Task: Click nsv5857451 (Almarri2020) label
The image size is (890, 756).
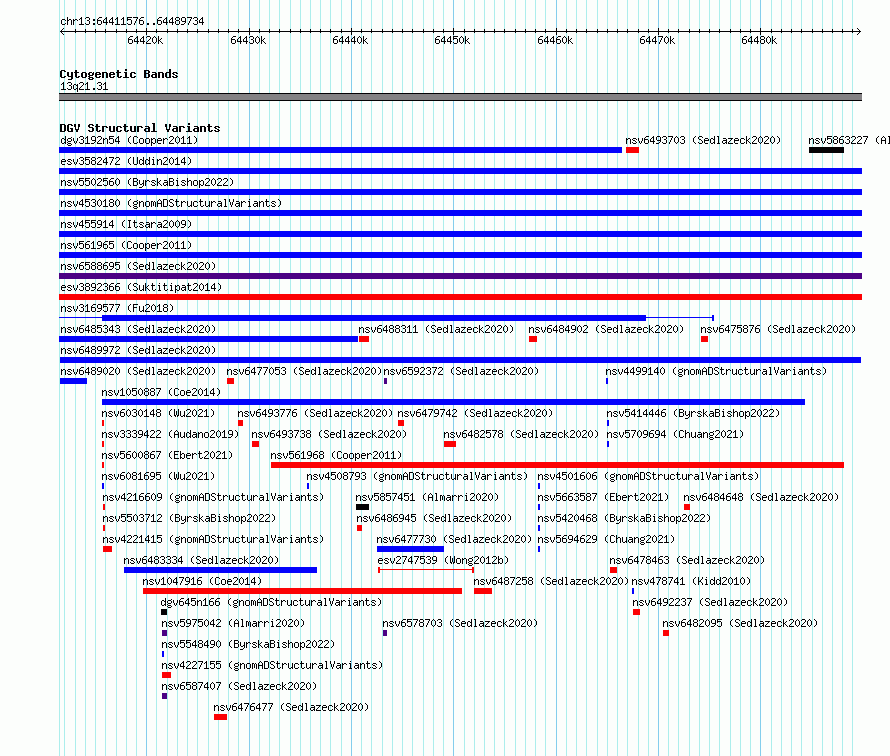Action: [427, 497]
